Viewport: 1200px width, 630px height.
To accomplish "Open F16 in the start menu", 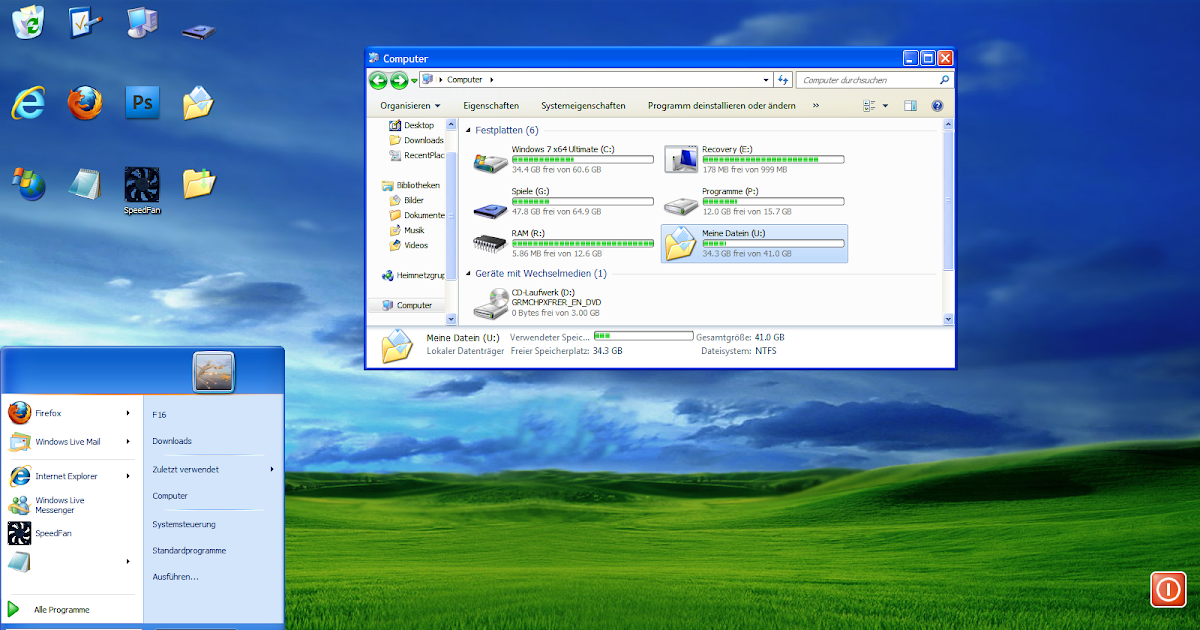I will coord(159,413).
